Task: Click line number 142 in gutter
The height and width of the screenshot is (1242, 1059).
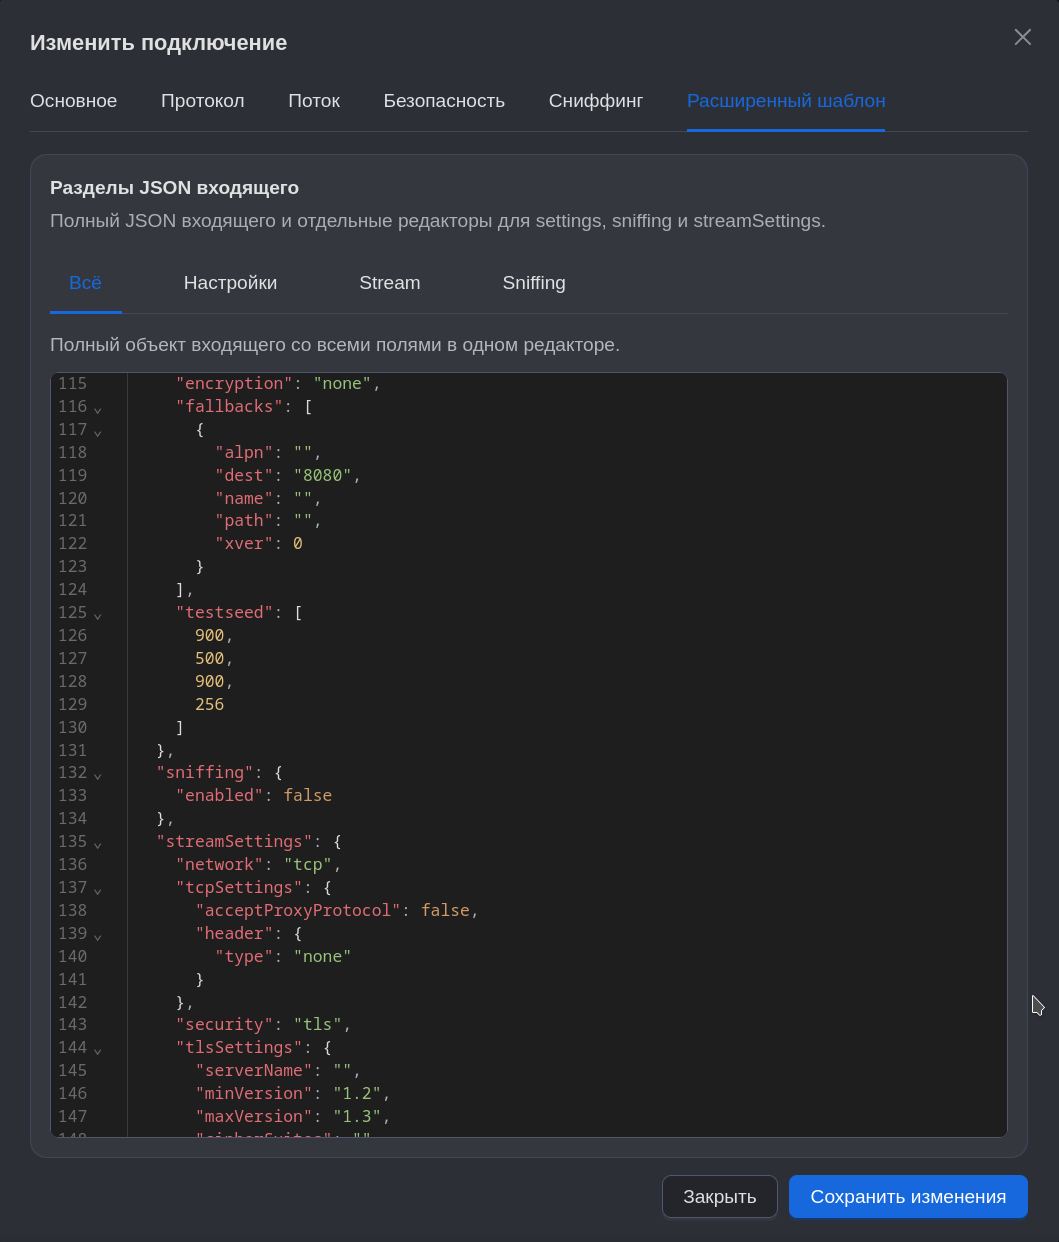Action: (72, 1002)
